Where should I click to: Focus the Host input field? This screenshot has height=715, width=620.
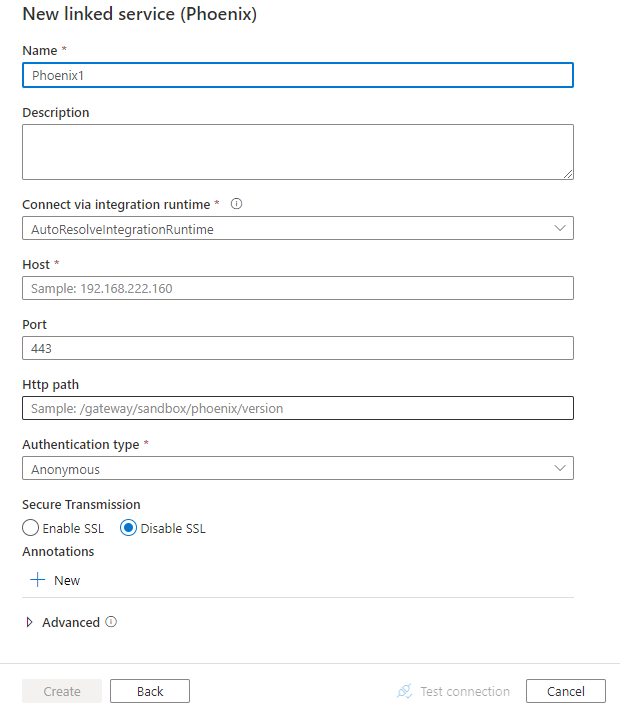coord(298,288)
